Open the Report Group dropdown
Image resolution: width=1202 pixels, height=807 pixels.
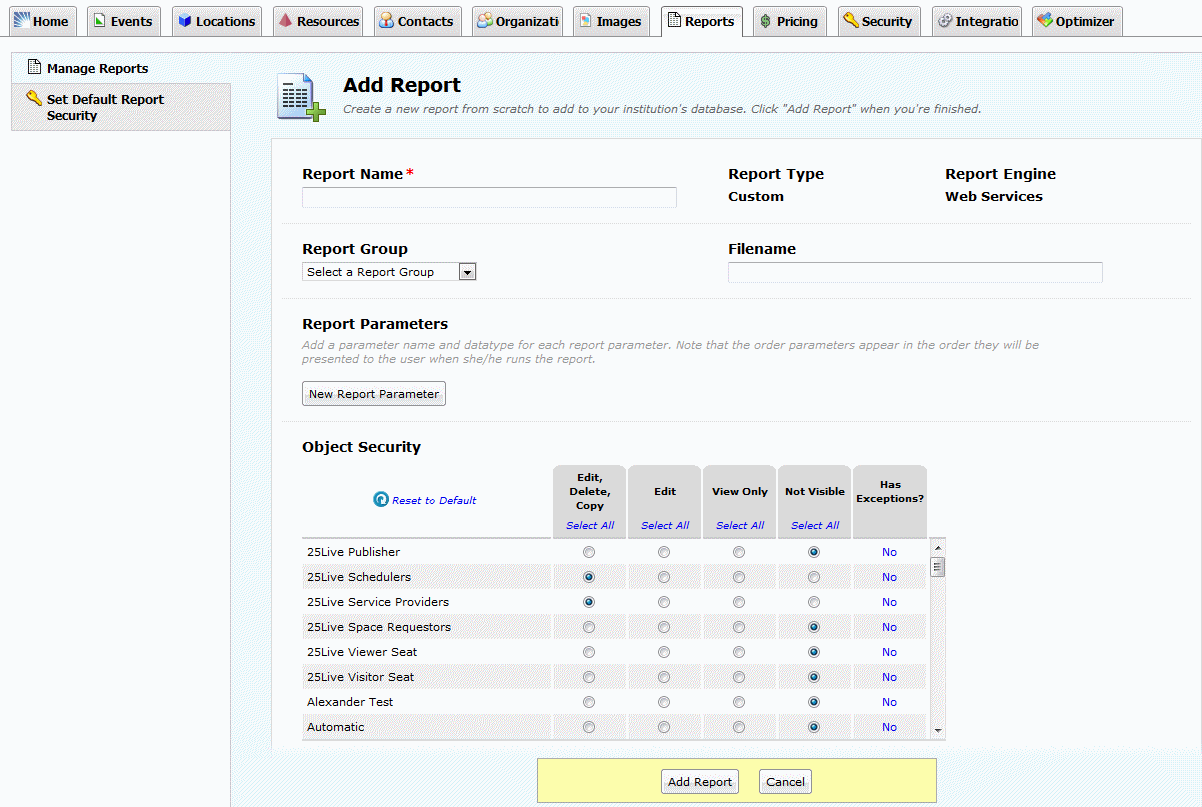coord(389,272)
